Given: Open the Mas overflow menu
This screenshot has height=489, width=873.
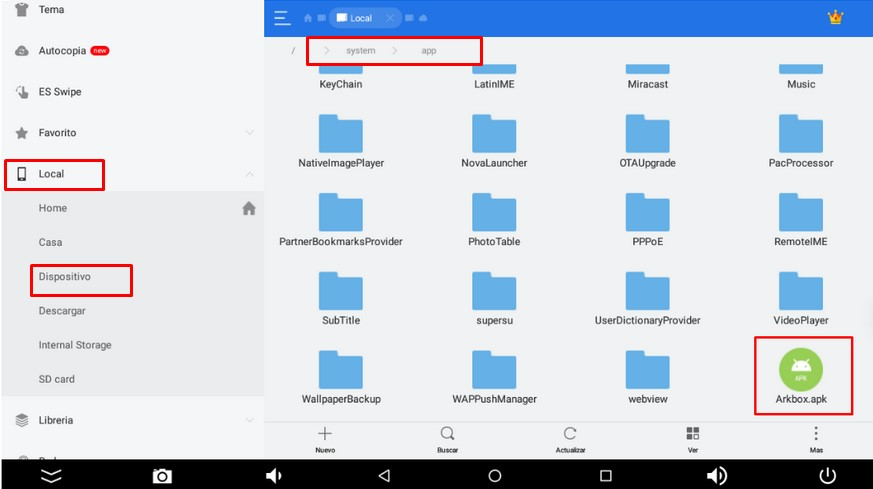Looking at the screenshot, I should coord(816,434).
